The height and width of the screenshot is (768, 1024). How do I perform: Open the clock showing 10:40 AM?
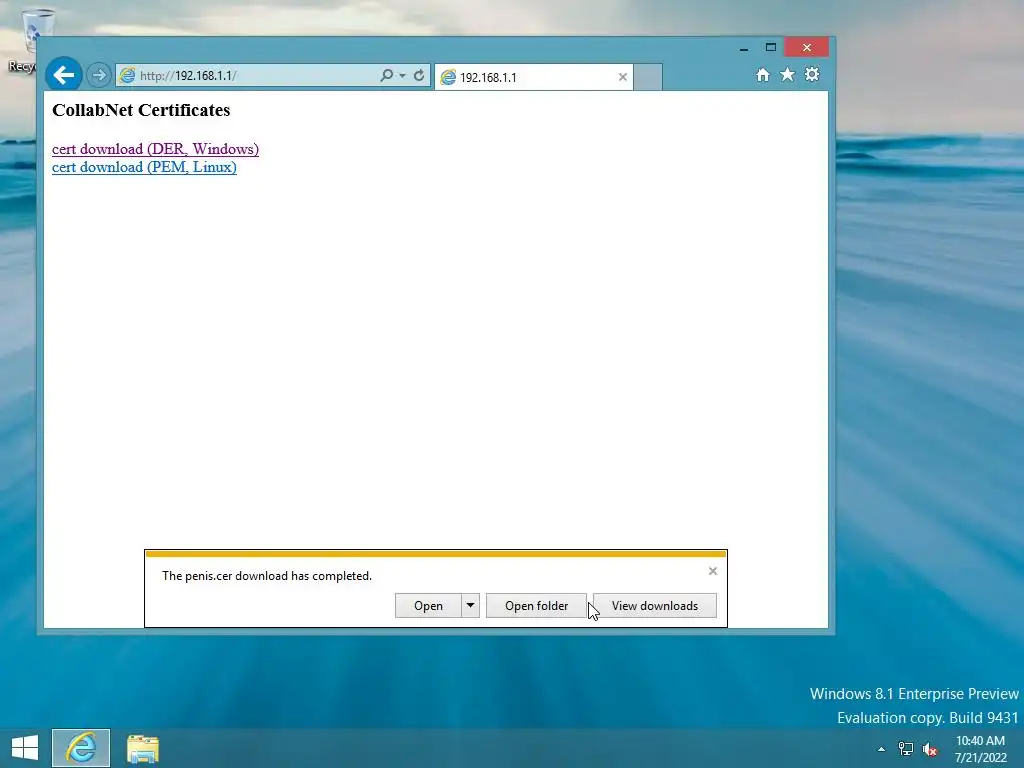tap(980, 748)
